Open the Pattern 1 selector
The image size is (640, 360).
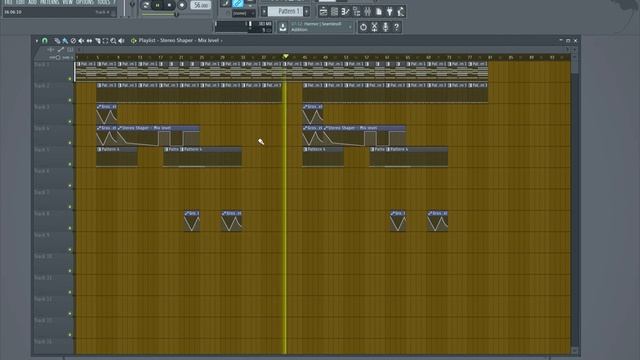click(286, 11)
